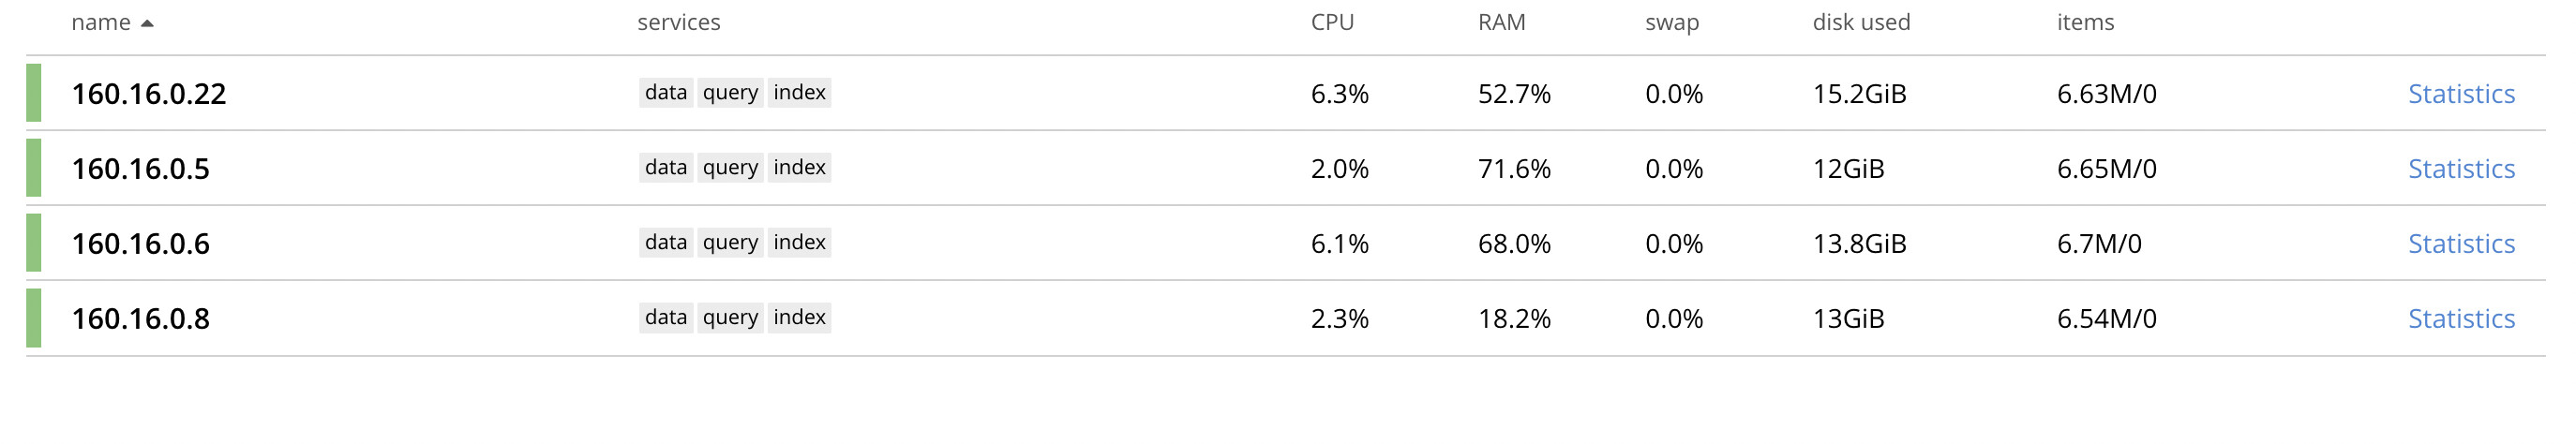The width and height of the screenshot is (2576, 444).
Task: Sort the table by RAM column
Action: point(1501,22)
